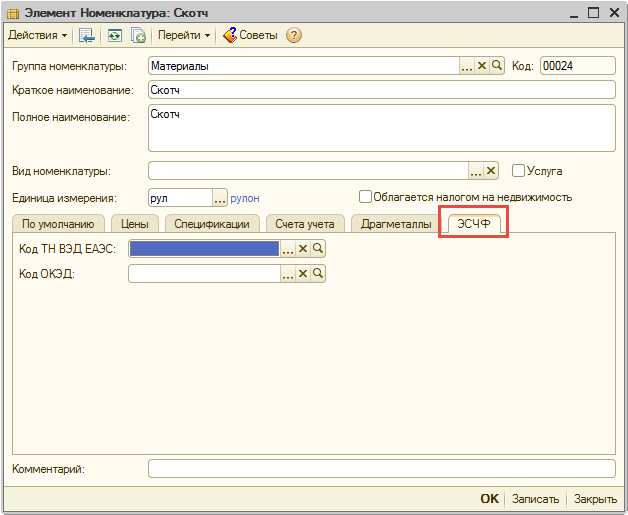Click the help question mark icon
The width and height of the screenshot is (628, 515).
click(x=294, y=35)
